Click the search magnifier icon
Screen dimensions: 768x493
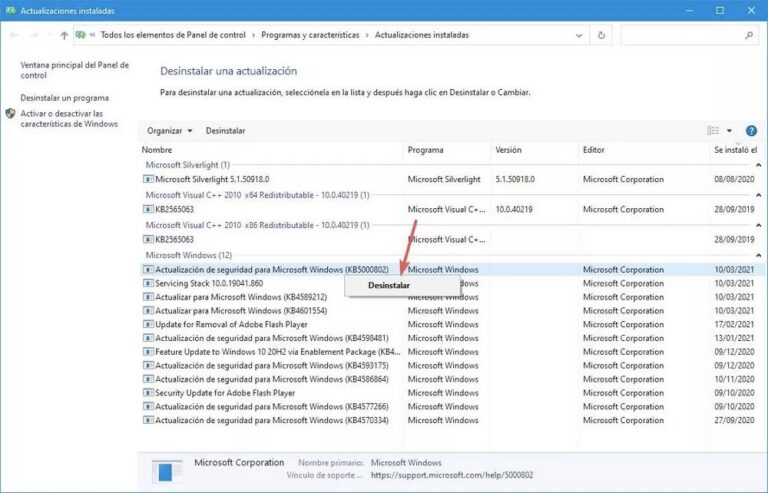[x=749, y=35]
